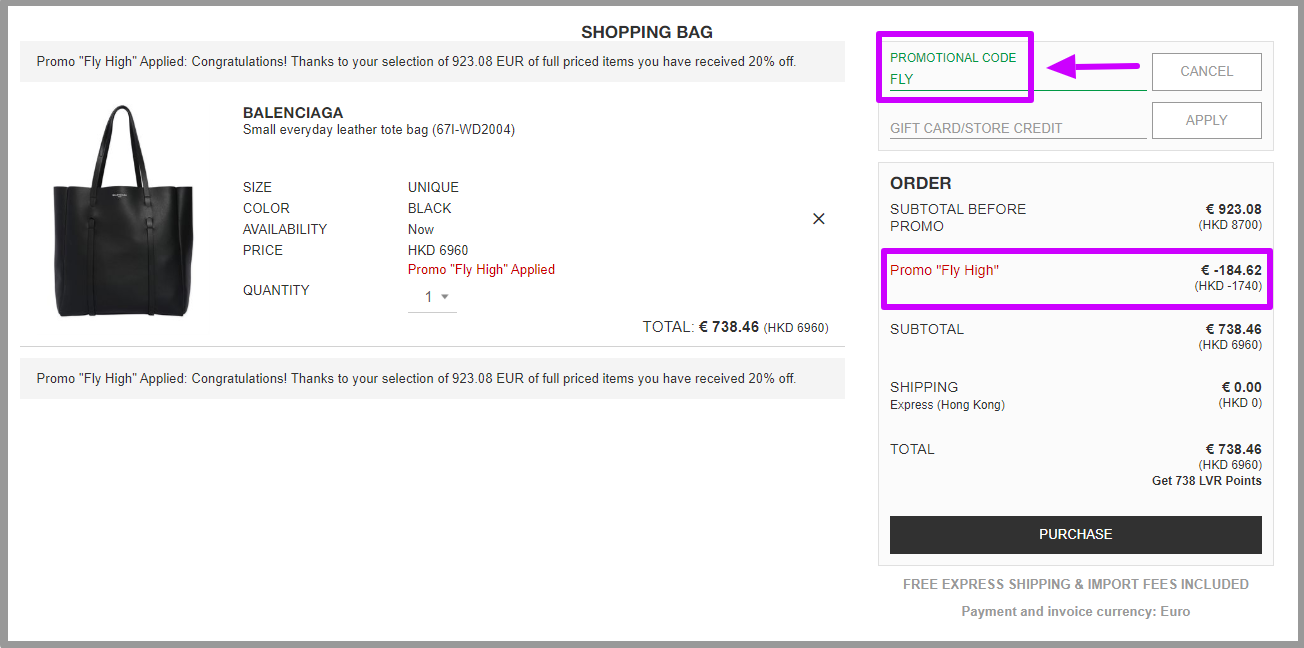Viewport: 1304px width, 648px height.
Task: Click the BALENCIAGA brand name
Action: point(293,113)
